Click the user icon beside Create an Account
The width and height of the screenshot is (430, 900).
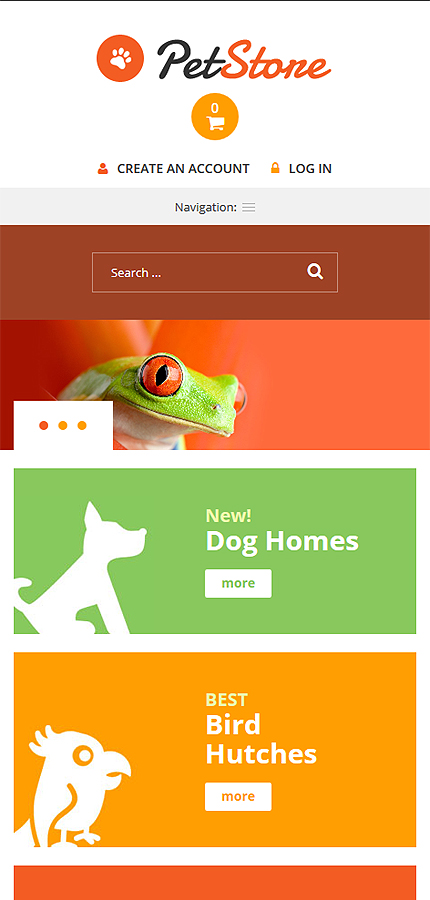pos(103,168)
